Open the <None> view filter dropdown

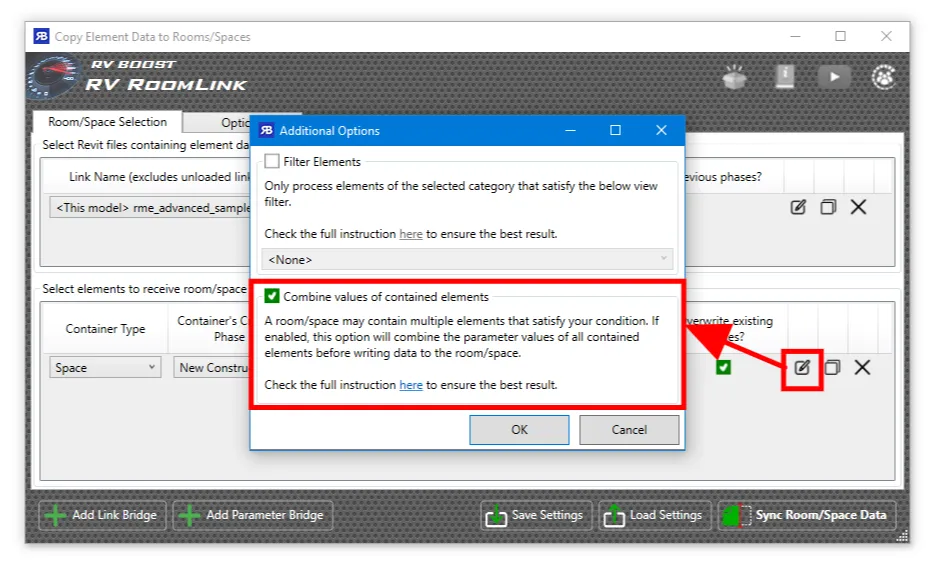(468, 259)
